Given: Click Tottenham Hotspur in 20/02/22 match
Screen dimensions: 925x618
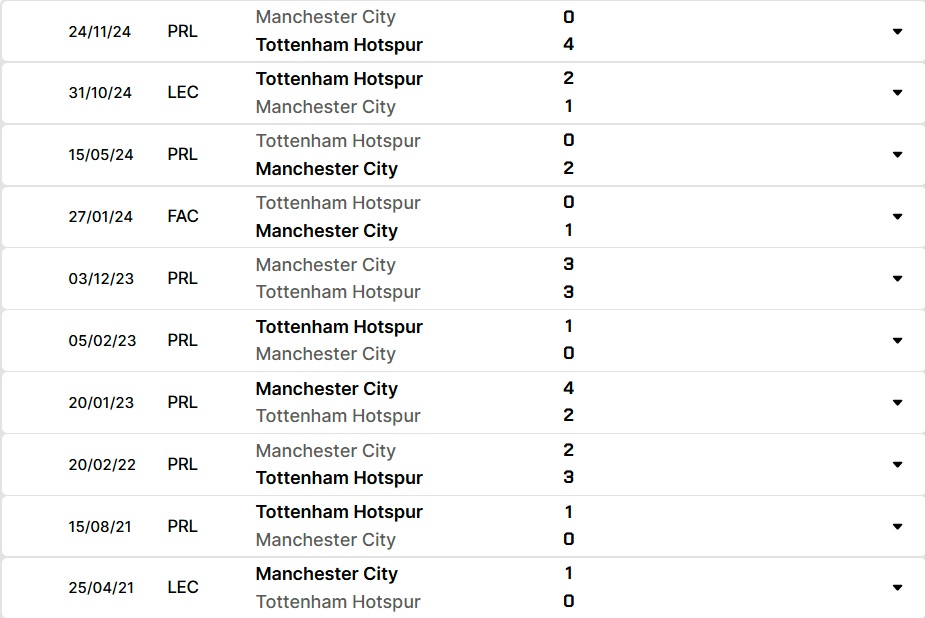Looking at the screenshot, I should coord(339,478).
